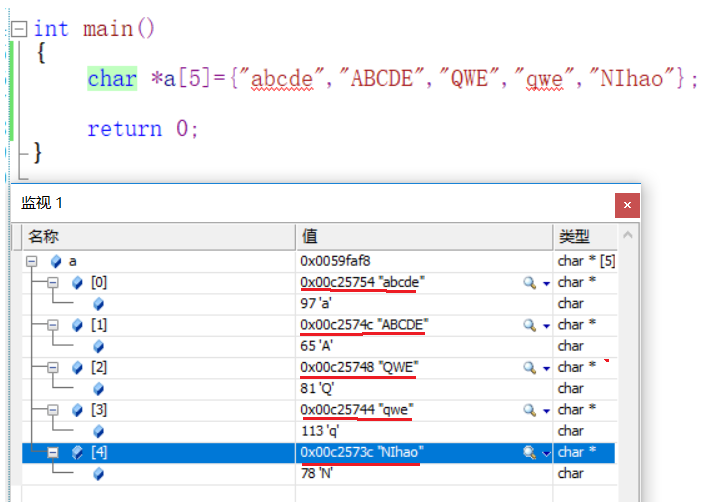Click the 名称 column header
Screen dimensions: 716x502
coord(158,237)
